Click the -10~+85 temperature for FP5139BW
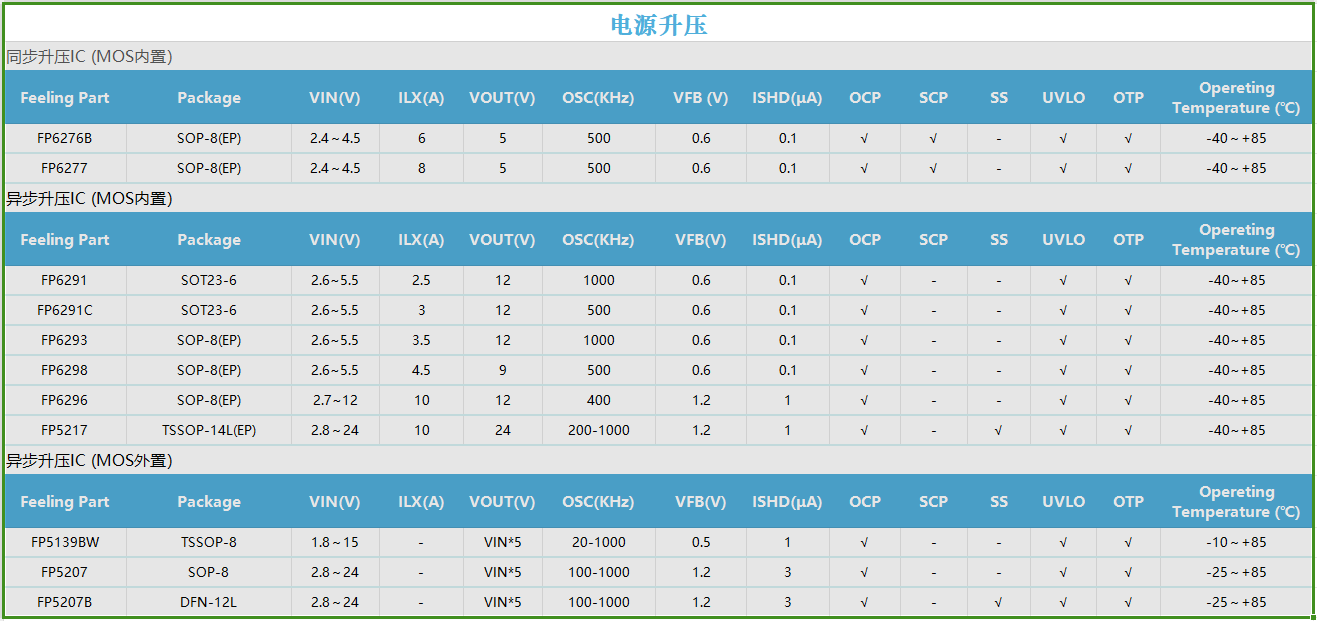The image size is (1317, 621). click(x=1236, y=542)
